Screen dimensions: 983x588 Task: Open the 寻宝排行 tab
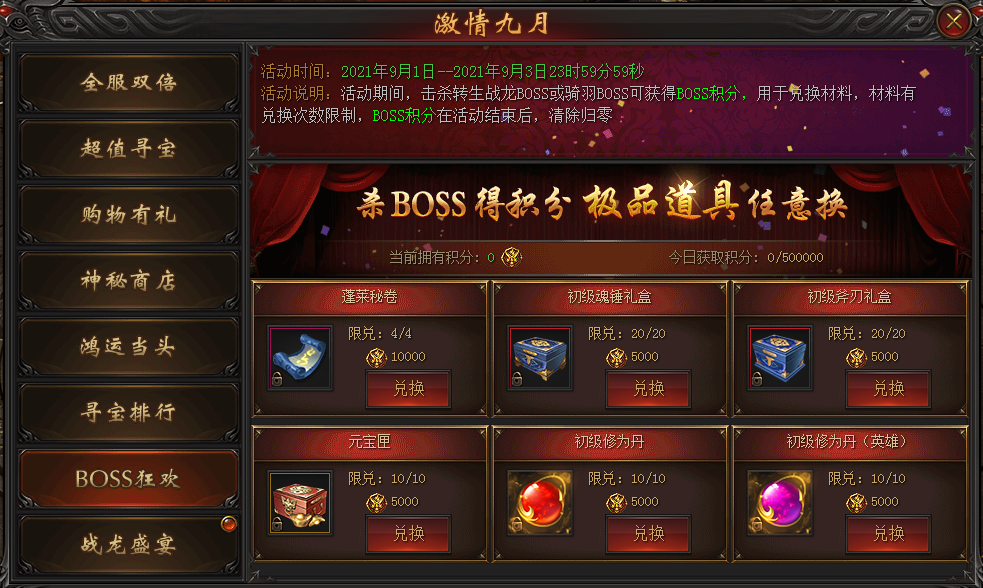click(129, 412)
